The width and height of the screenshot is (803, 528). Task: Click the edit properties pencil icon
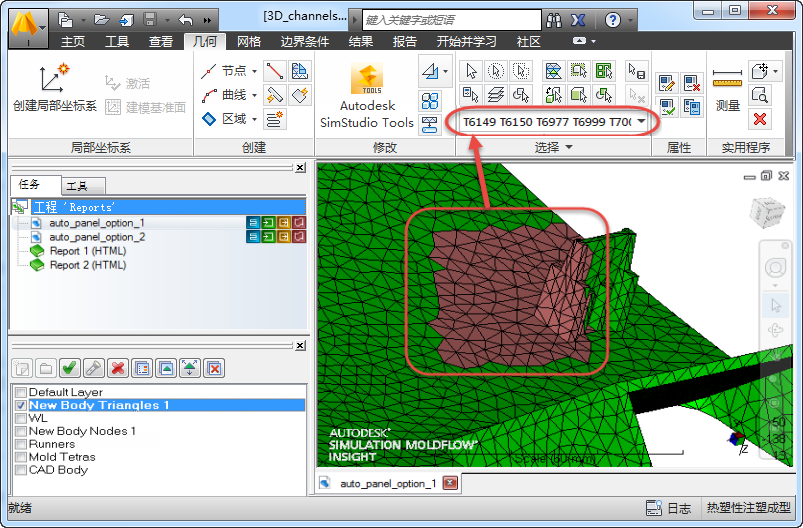667,82
